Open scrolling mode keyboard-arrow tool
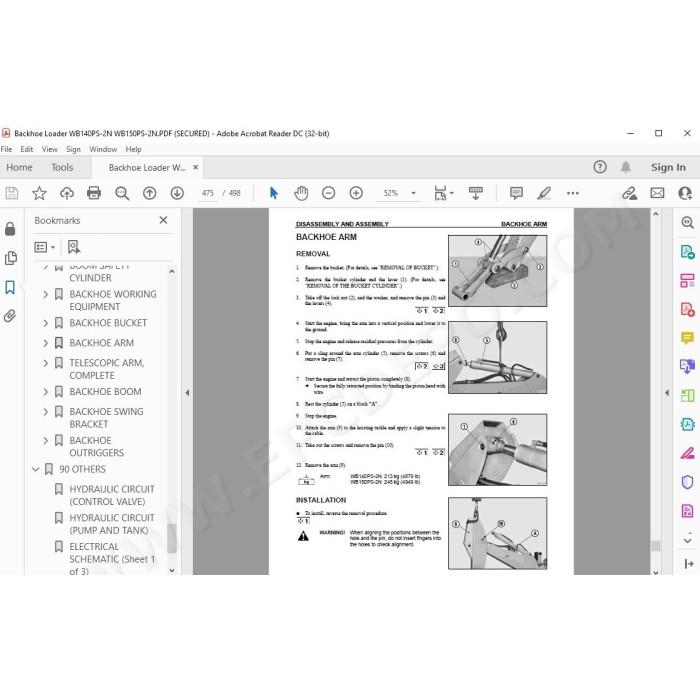The width and height of the screenshot is (700, 700). (x=475, y=193)
